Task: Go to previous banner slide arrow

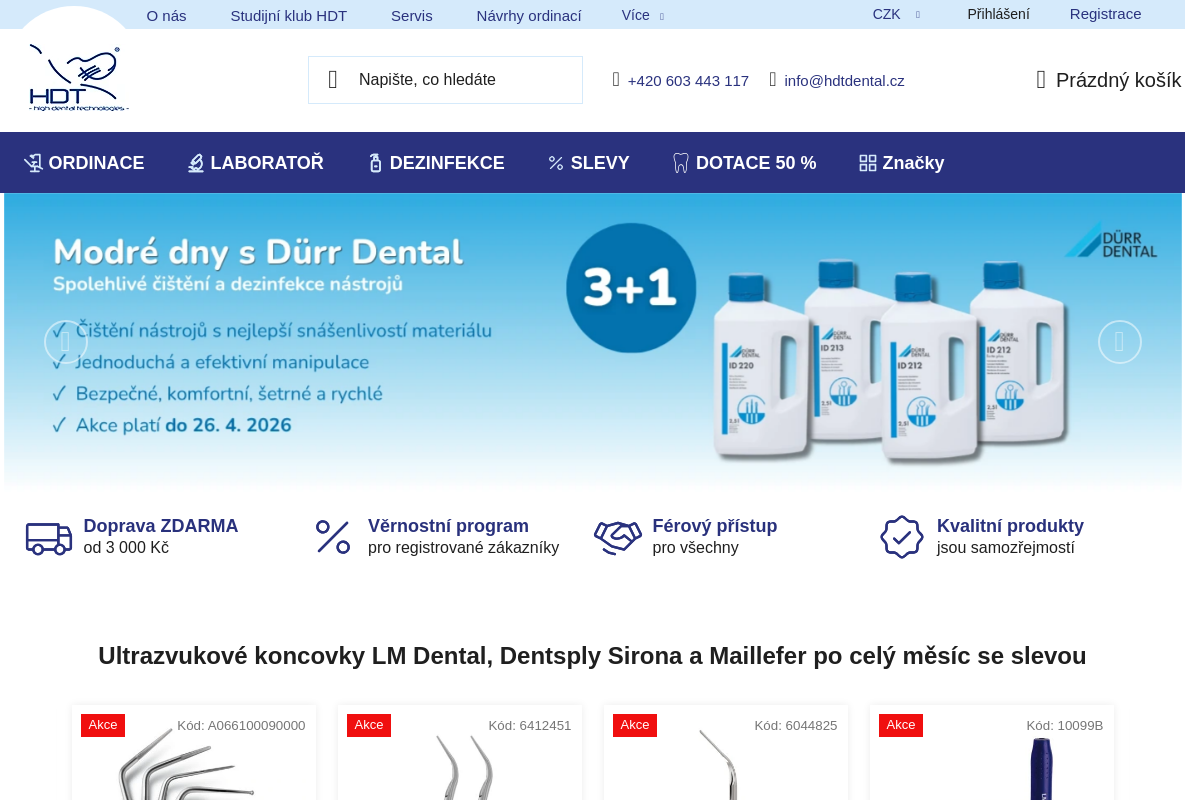Action: [x=66, y=342]
